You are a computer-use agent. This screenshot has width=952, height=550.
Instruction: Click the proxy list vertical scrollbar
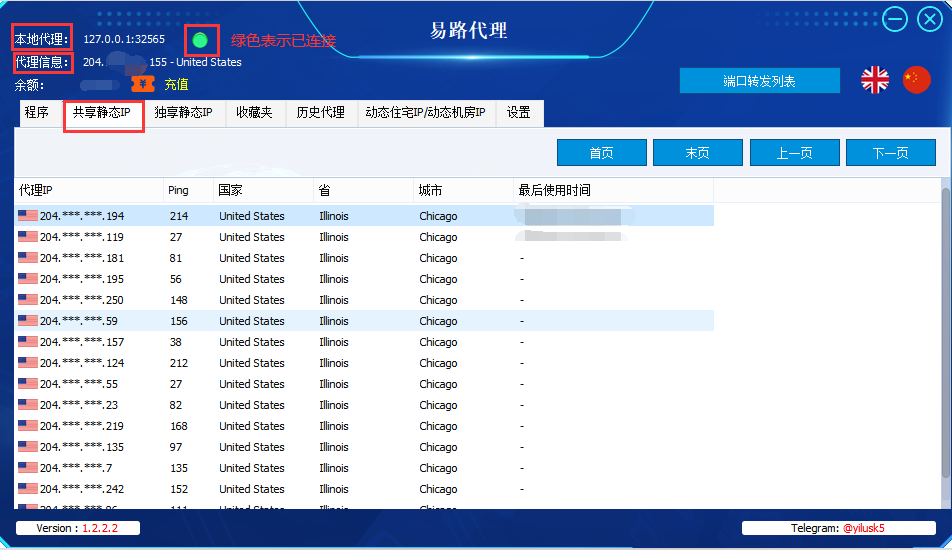tap(946, 333)
